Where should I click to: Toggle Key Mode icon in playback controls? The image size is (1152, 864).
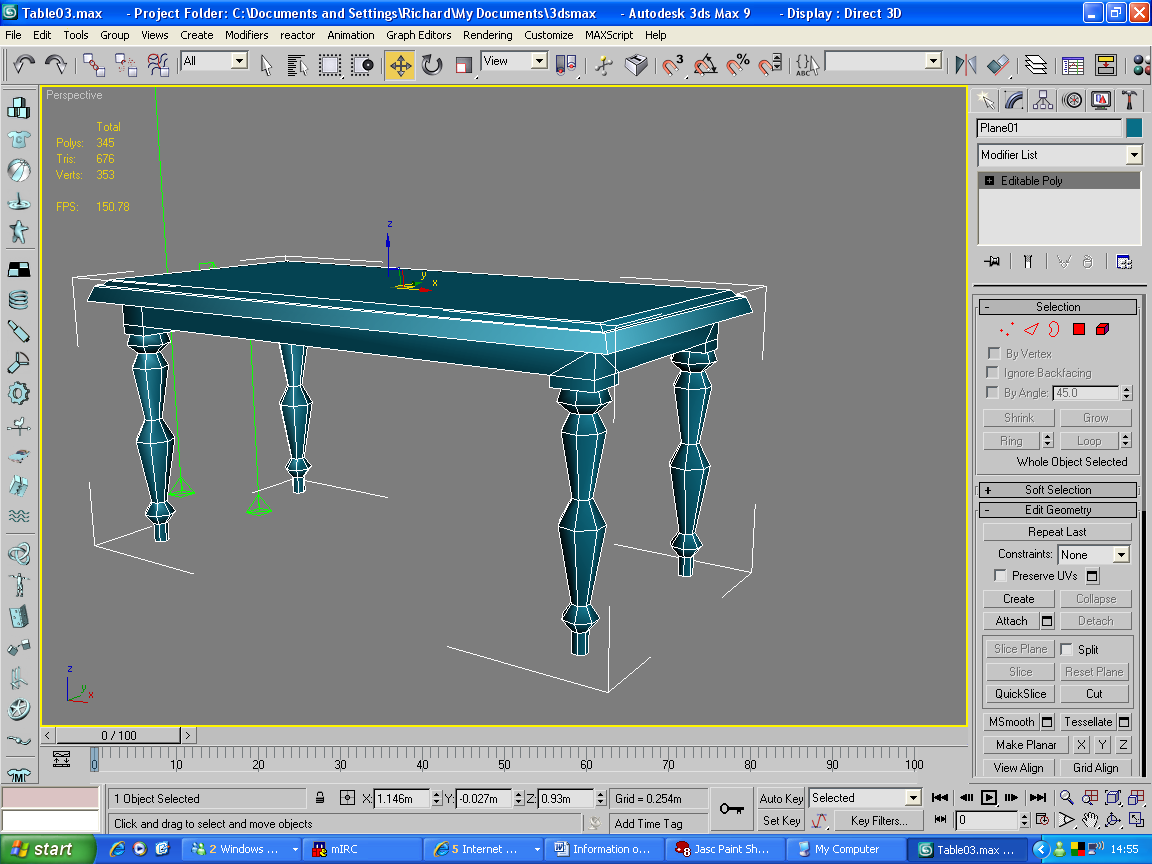point(940,819)
